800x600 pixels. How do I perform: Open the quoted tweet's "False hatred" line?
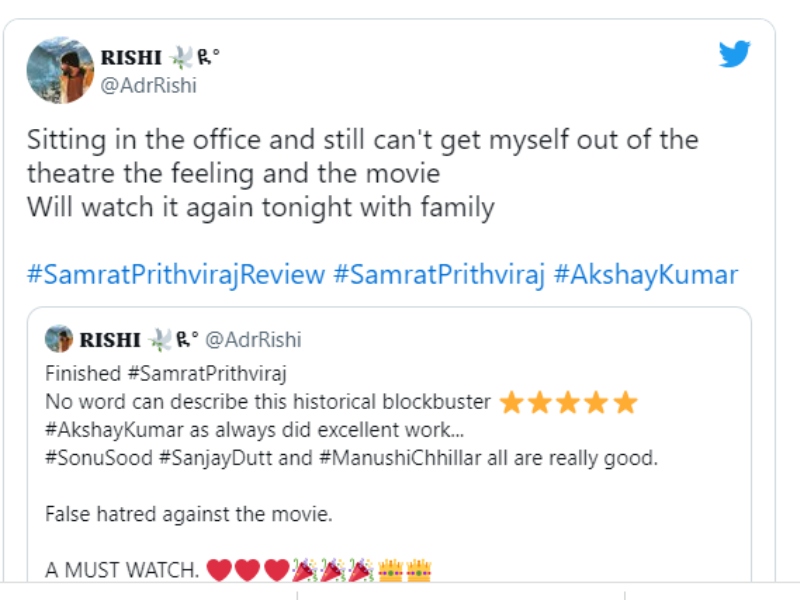pos(188,515)
